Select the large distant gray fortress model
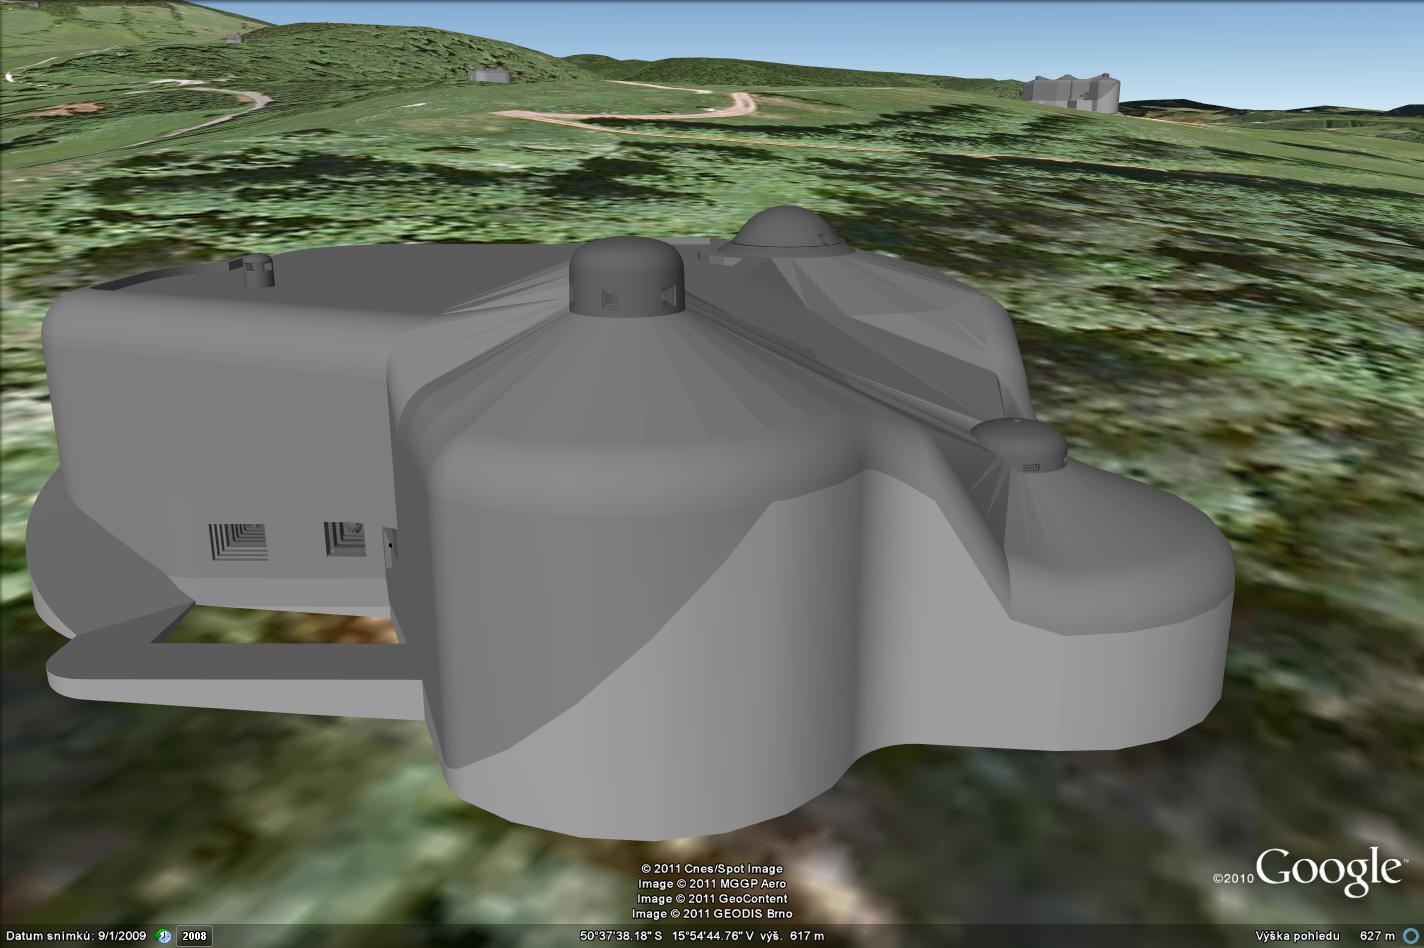This screenshot has width=1424, height=948. [1071, 91]
